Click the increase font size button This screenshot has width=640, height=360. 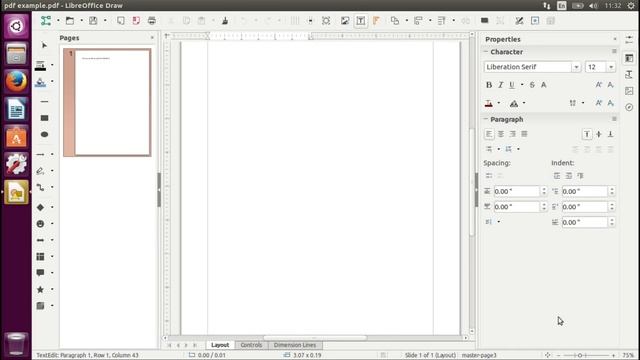(x=599, y=85)
